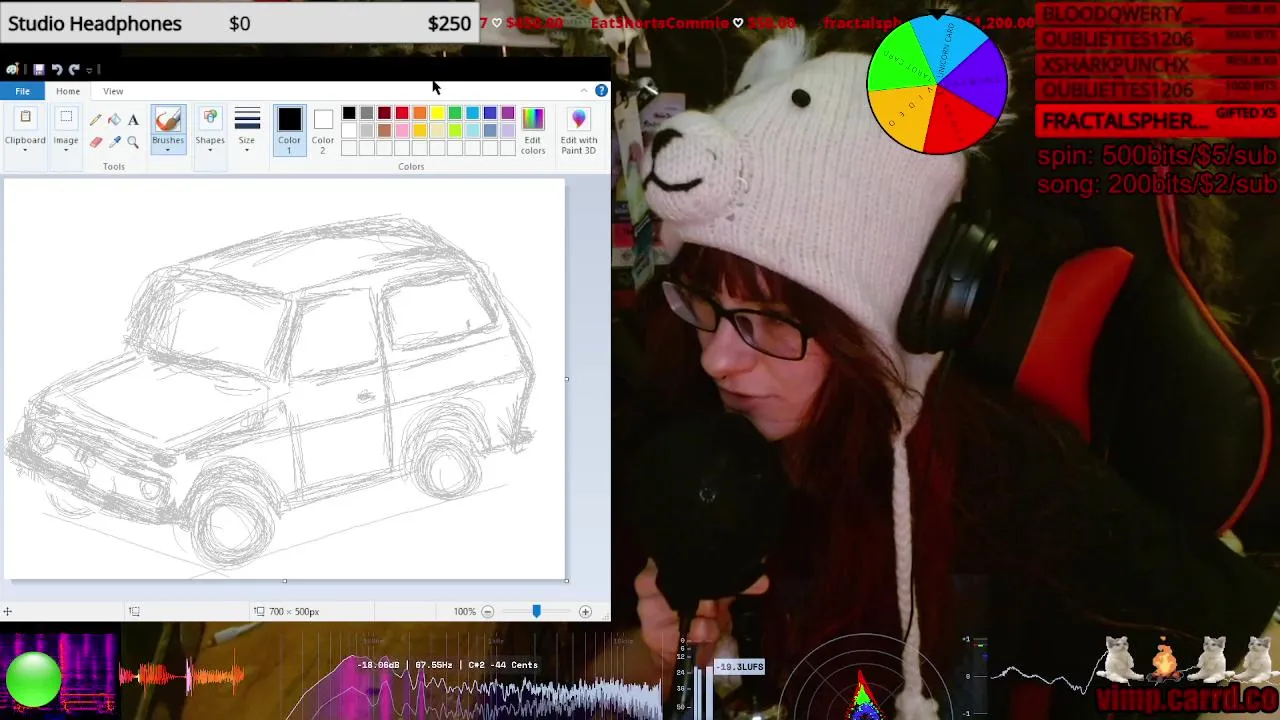The height and width of the screenshot is (720, 1280).
Task: Select the Pencil tool in Paint
Action: (96, 120)
